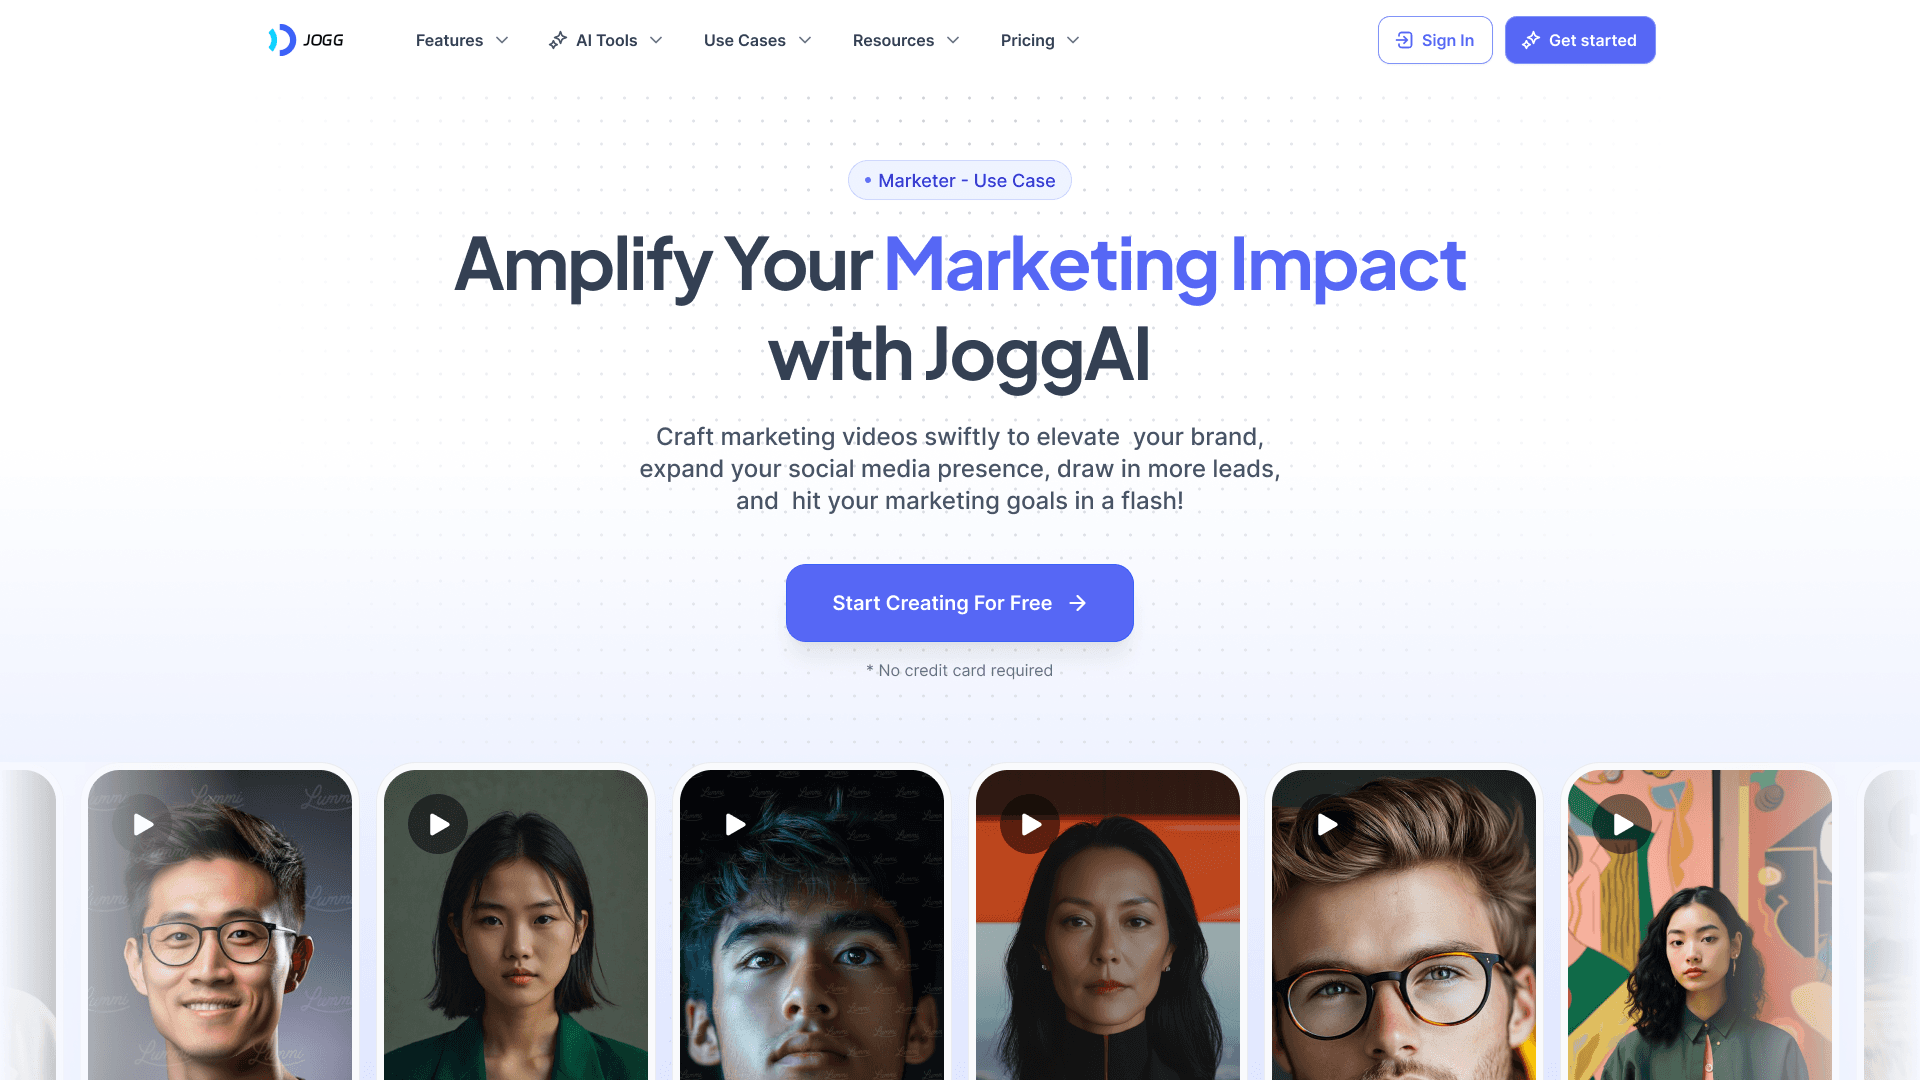Click the sign-in arrow icon

coord(1404,40)
